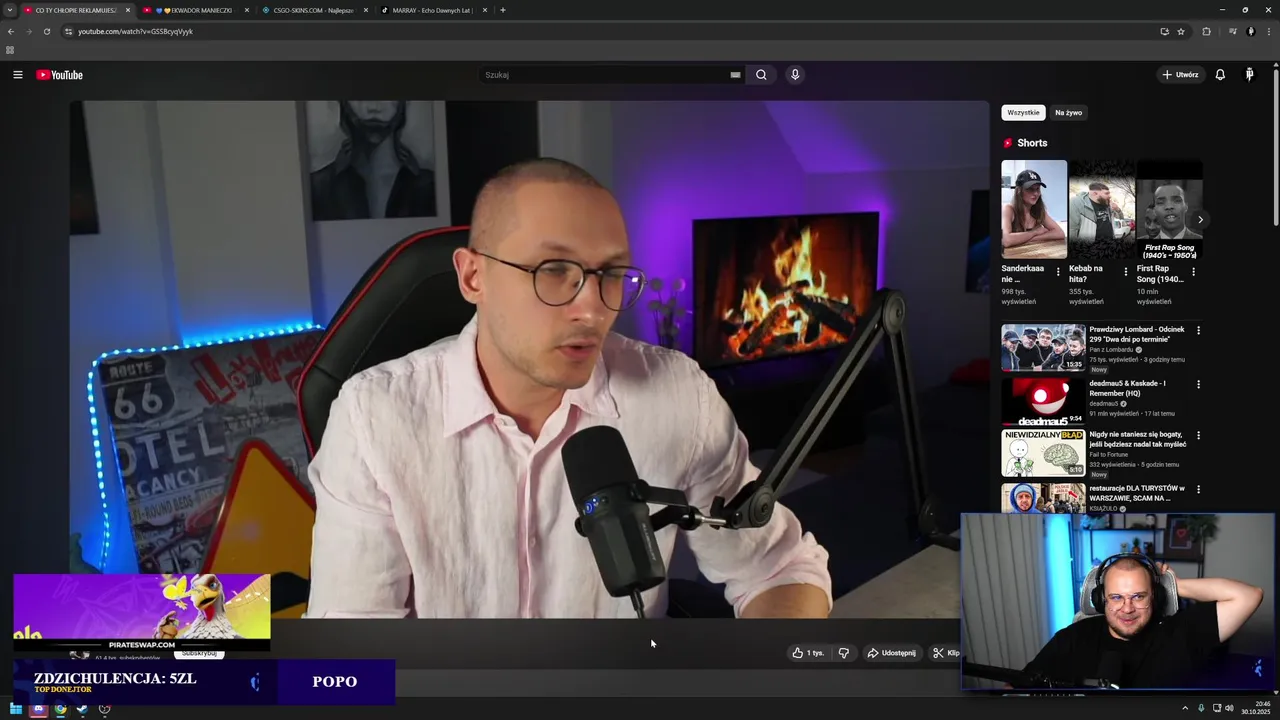Open the on-screen keyboard in search box
1280x720 pixels.
[735, 75]
